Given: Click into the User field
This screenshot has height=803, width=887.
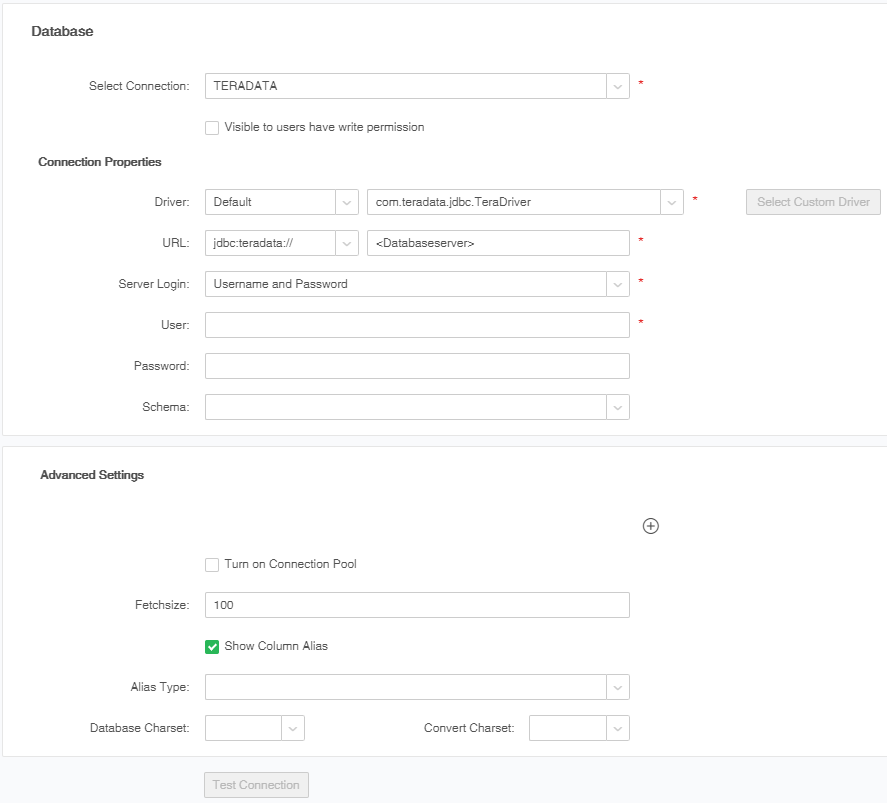Looking at the screenshot, I should [417, 325].
